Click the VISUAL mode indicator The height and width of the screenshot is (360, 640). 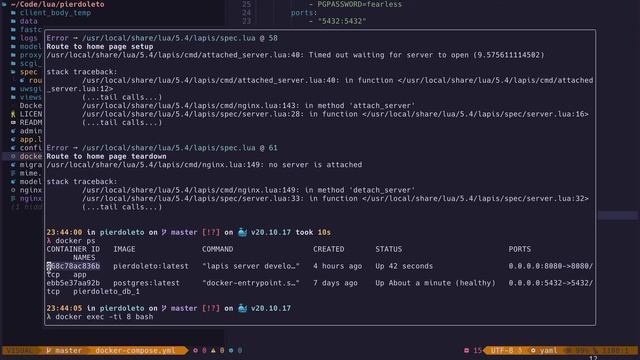(x=20, y=350)
